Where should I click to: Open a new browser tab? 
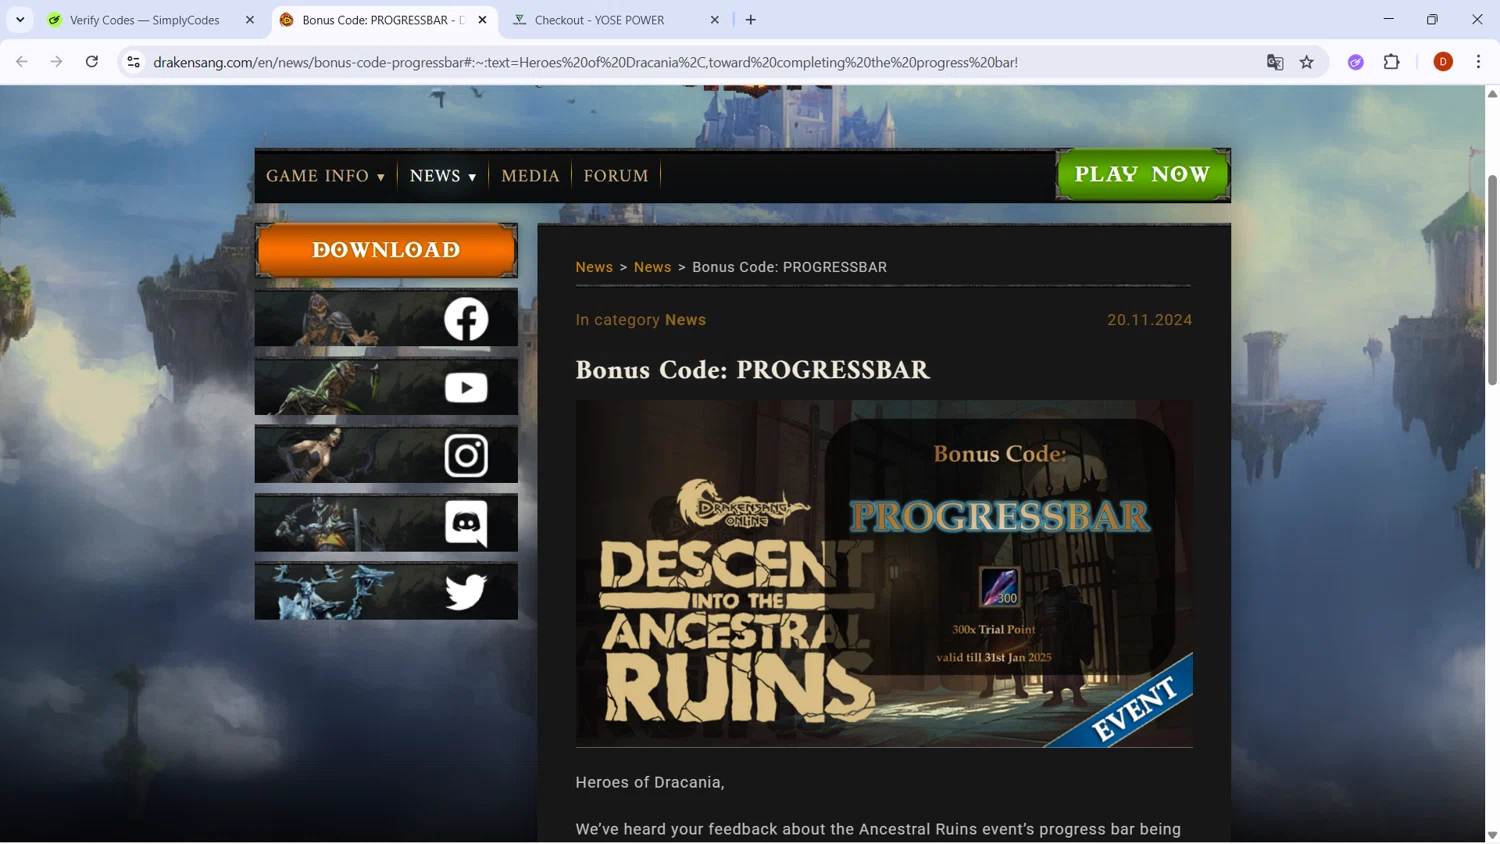[751, 20]
